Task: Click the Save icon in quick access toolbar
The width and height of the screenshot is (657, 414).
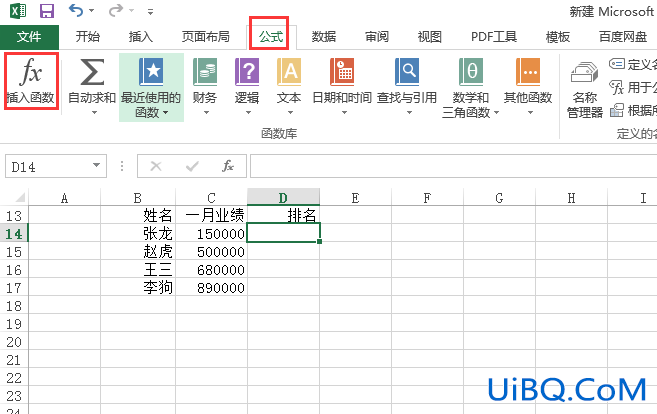Action: click(47, 10)
